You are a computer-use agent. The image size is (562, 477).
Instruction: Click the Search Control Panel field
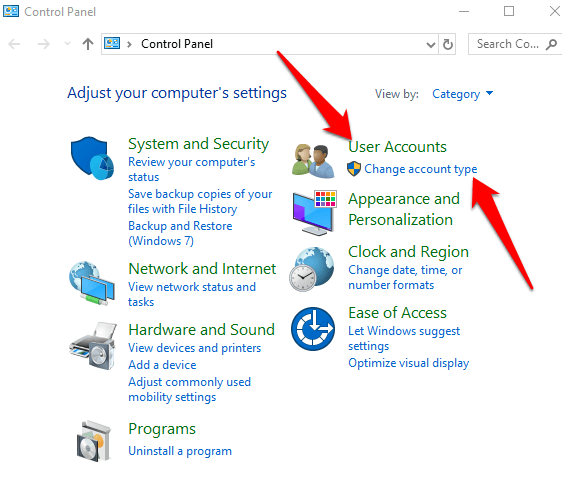(515, 44)
